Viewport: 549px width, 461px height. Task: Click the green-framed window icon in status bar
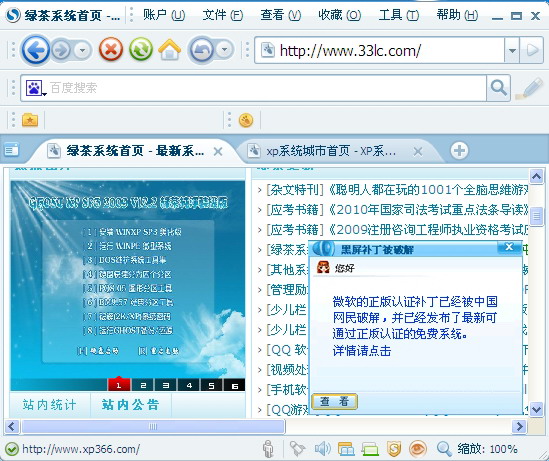point(370,449)
